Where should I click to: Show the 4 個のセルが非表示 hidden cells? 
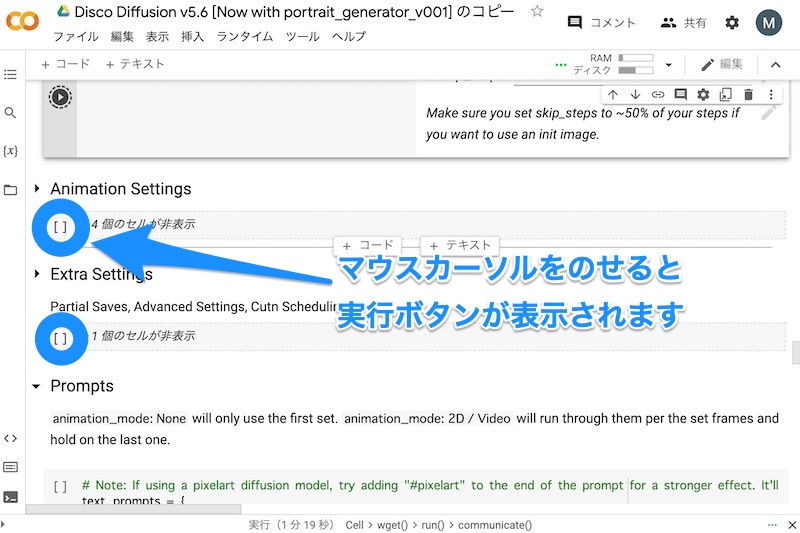coord(143,224)
